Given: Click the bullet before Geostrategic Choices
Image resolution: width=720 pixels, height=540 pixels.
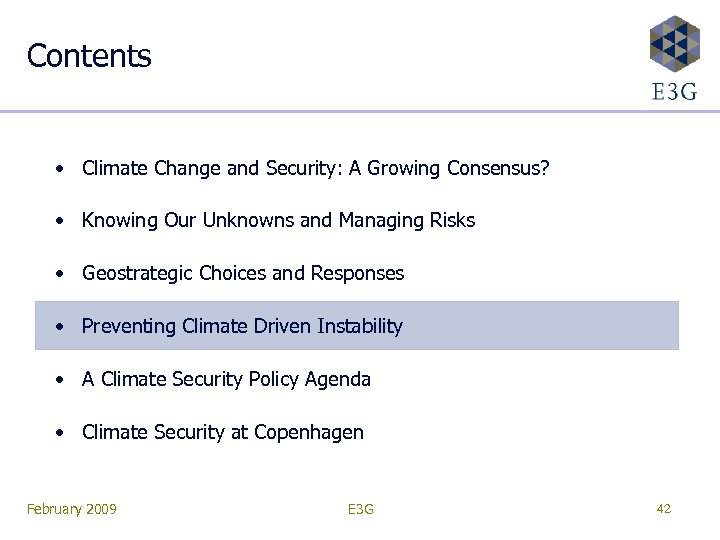Looking at the screenshot, I should coord(62,273).
